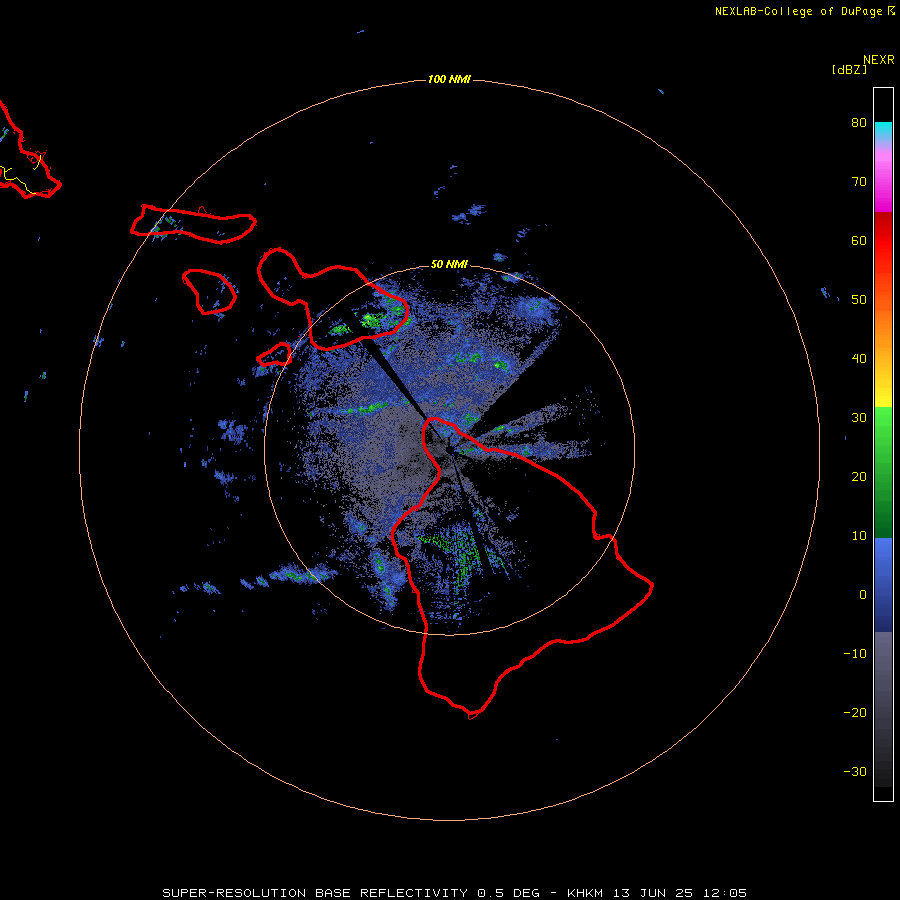Click the -30 value on dBZ scale

tap(855, 772)
